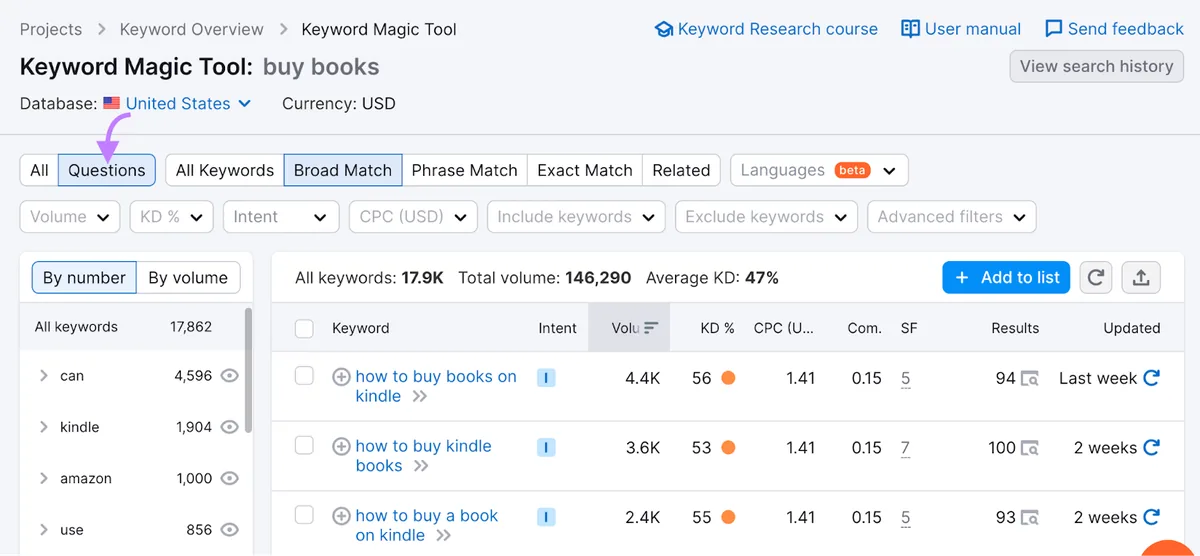The height and width of the screenshot is (556, 1200).
Task: Click plus icon for how to buy kindle books
Action: (x=341, y=447)
